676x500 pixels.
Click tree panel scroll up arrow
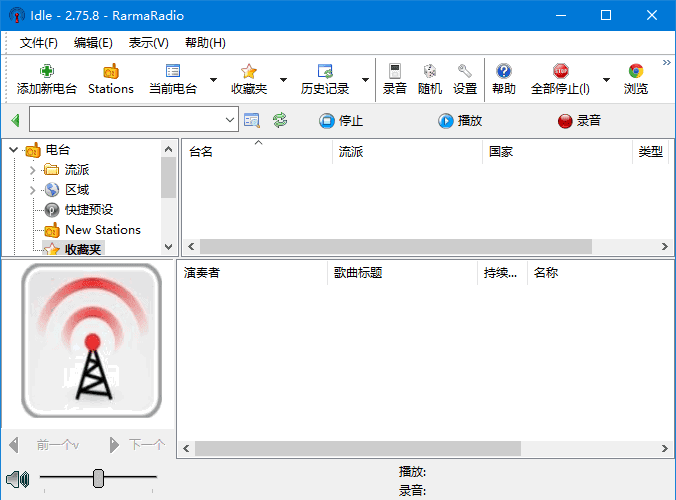click(x=169, y=149)
